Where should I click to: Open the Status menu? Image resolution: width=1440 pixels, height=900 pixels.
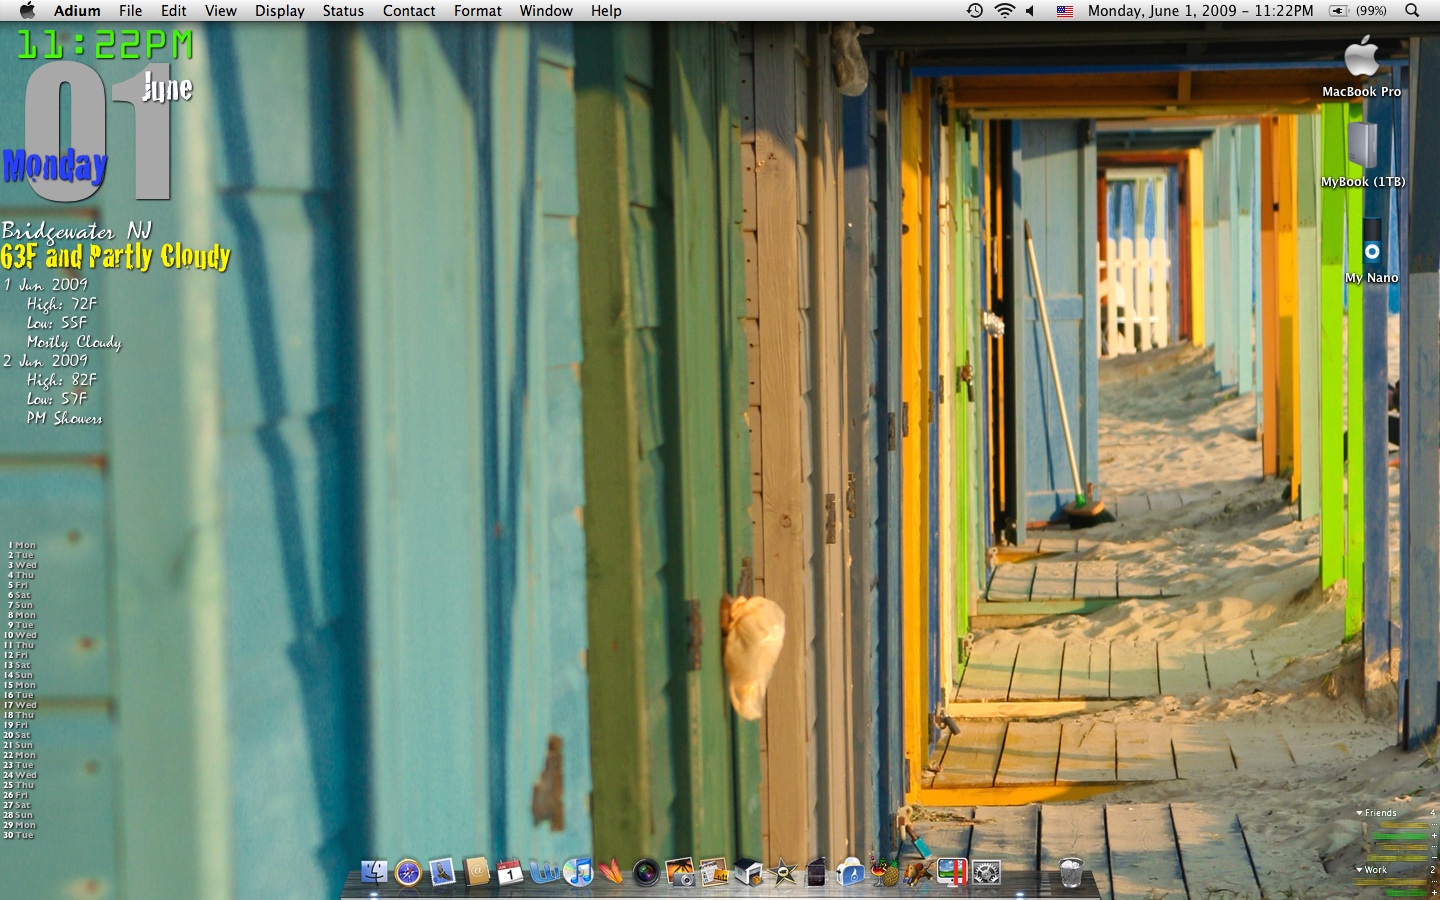(343, 10)
